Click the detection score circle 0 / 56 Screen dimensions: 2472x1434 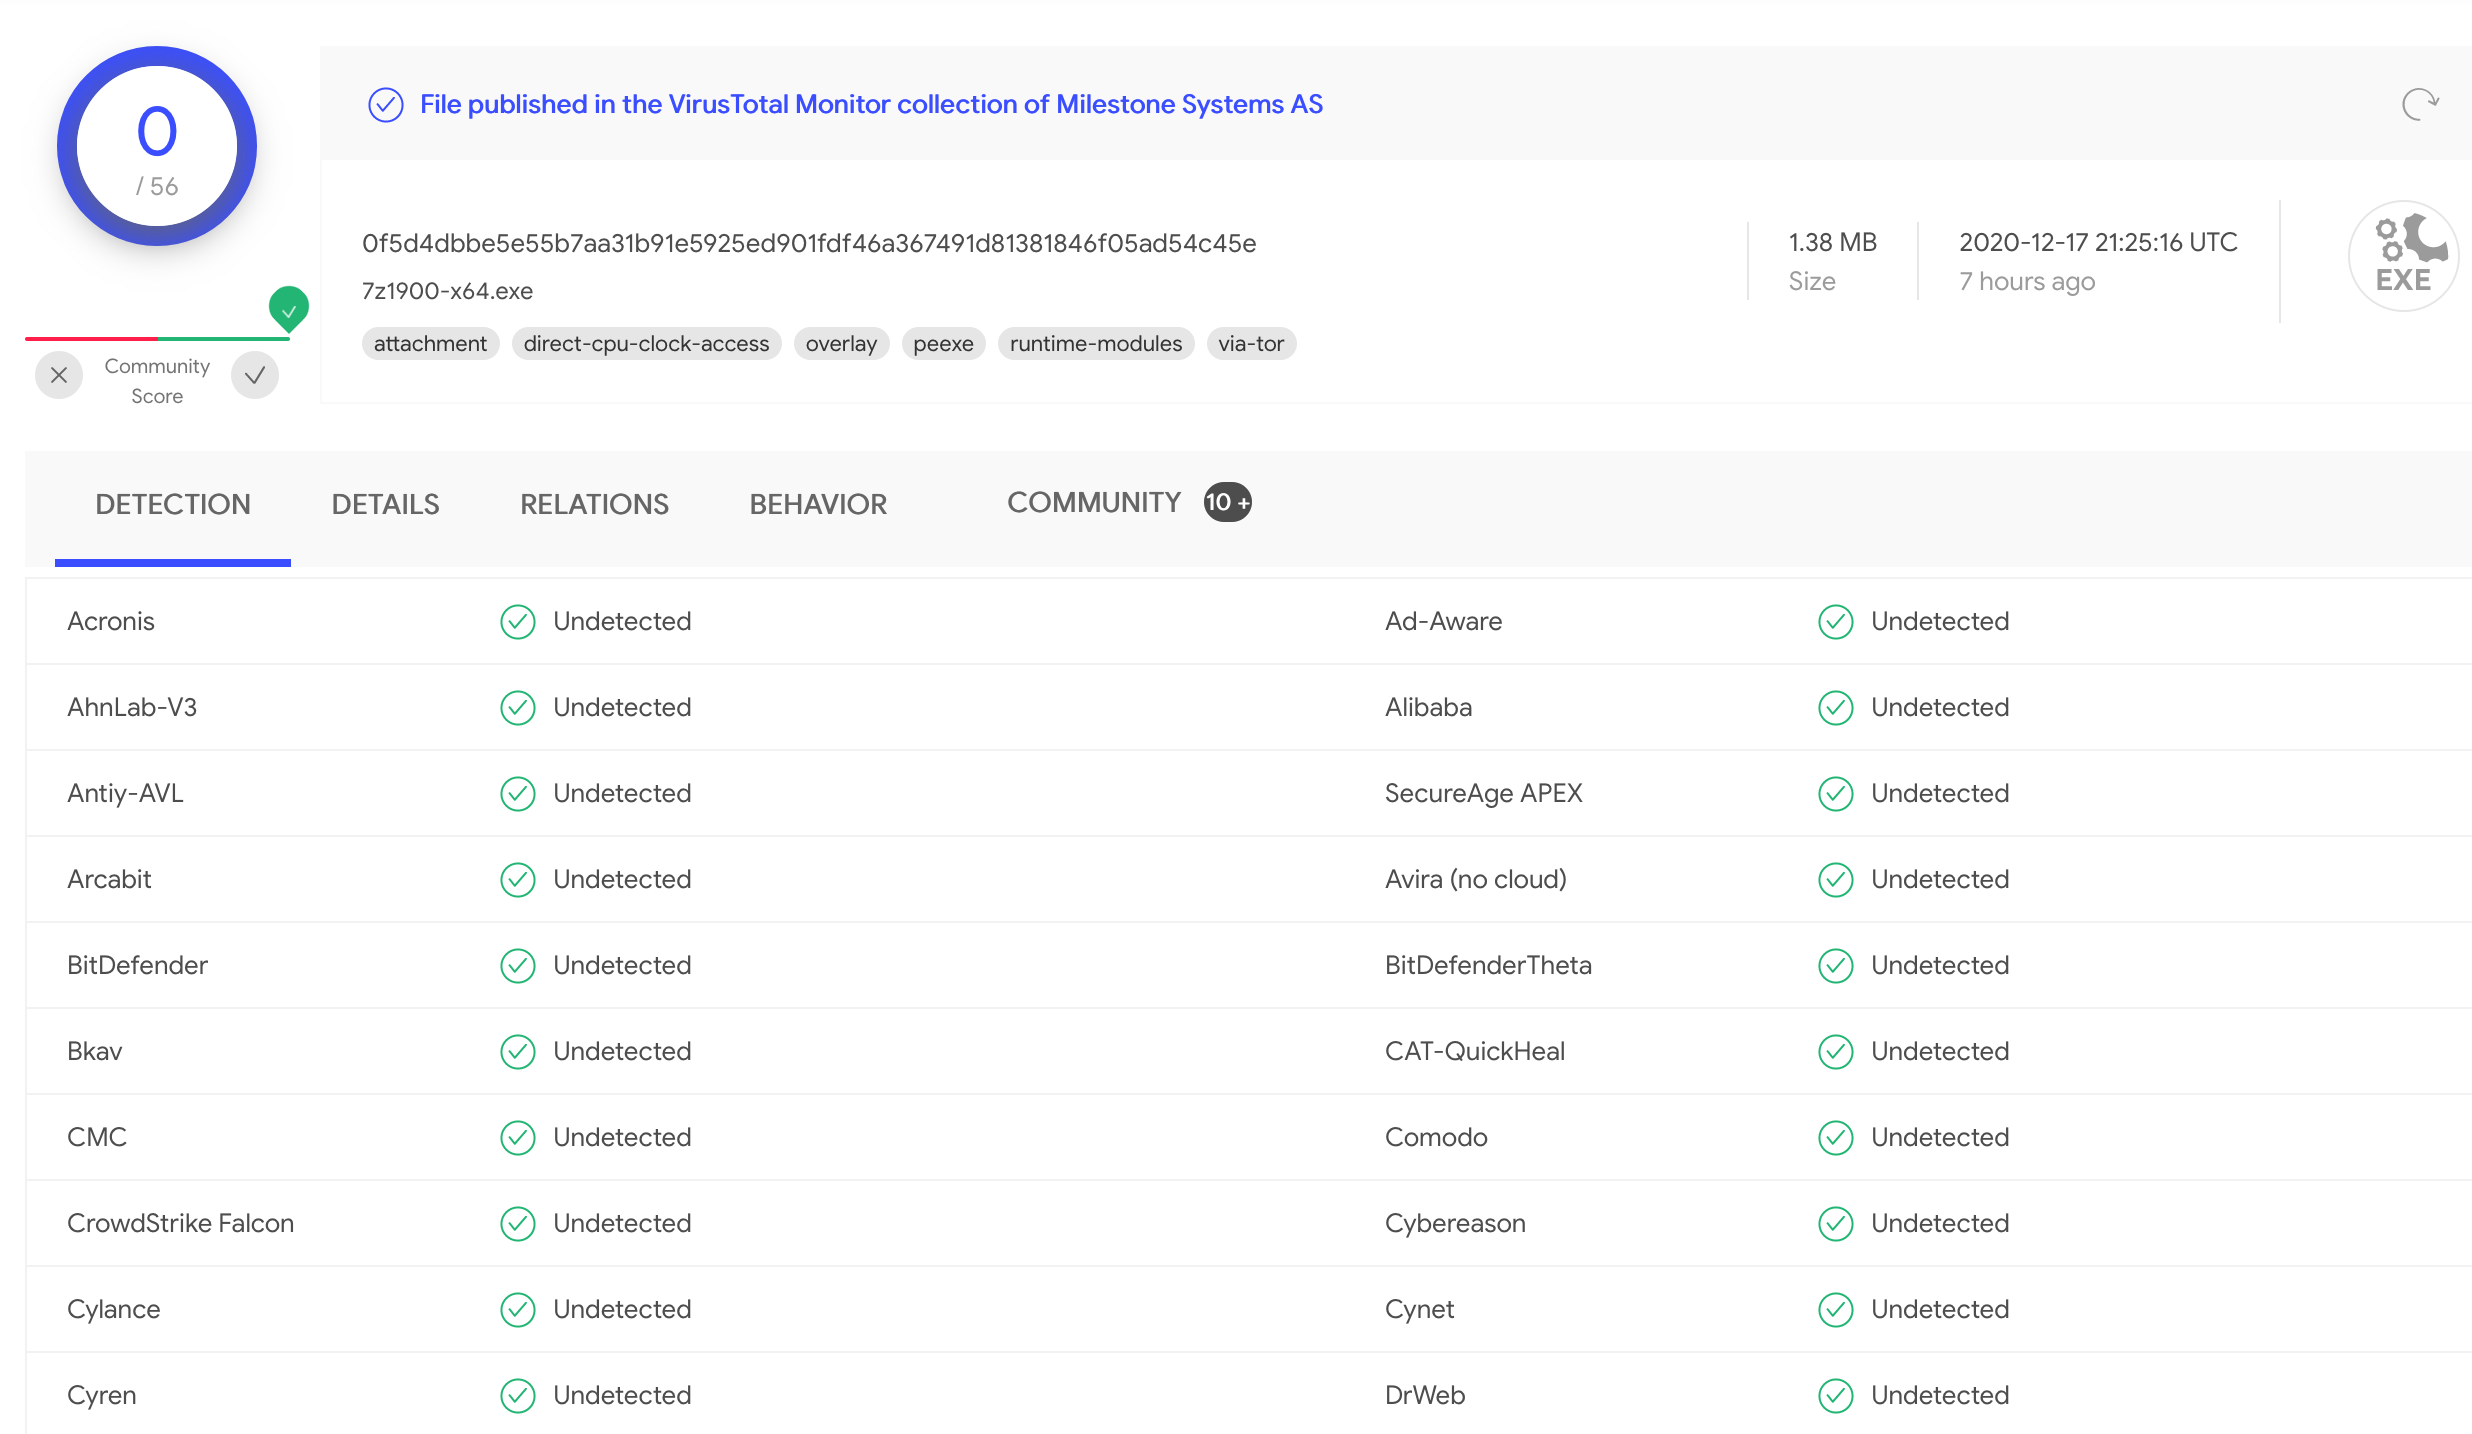(x=157, y=146)
